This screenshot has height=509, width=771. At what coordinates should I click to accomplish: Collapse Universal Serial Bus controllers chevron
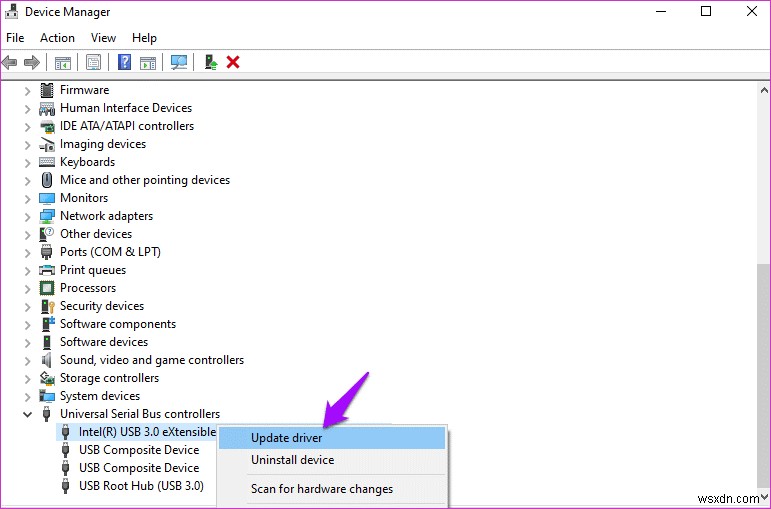[28, 415]
